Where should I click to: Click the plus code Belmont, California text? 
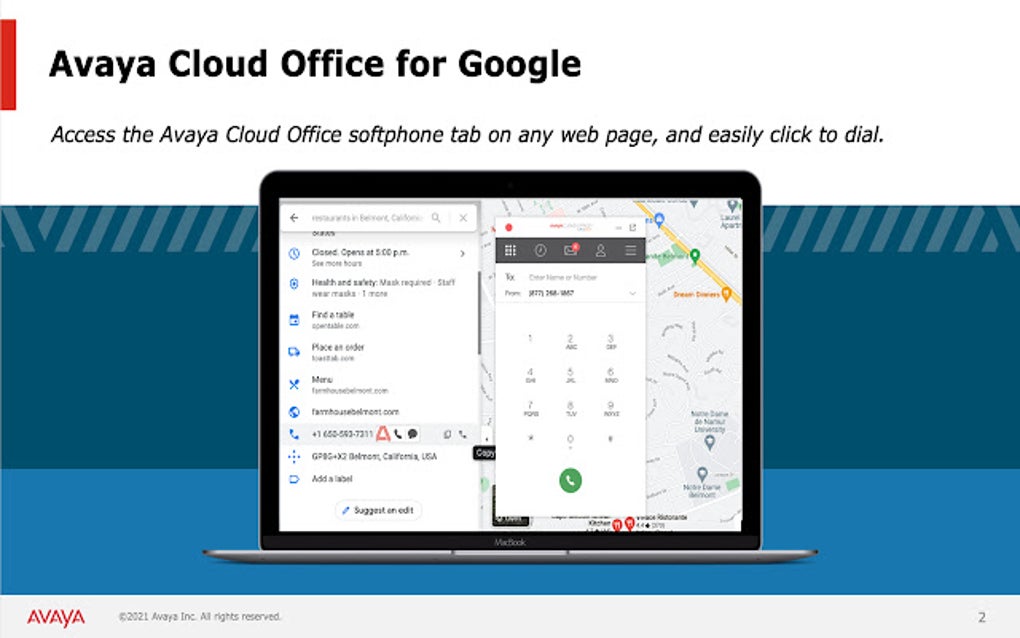coord(374,457)
